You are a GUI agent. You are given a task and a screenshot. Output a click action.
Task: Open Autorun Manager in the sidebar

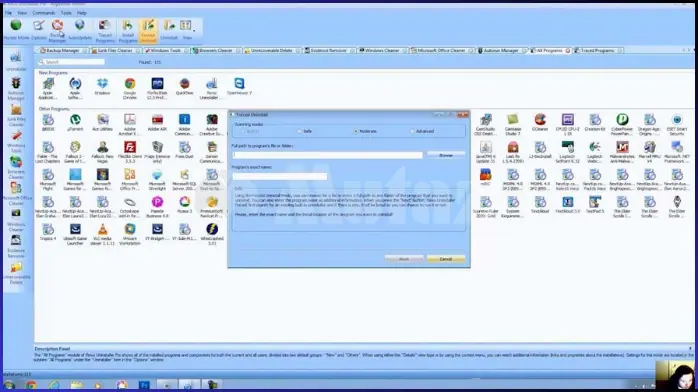pyautogui.click(x=16, y=89)
